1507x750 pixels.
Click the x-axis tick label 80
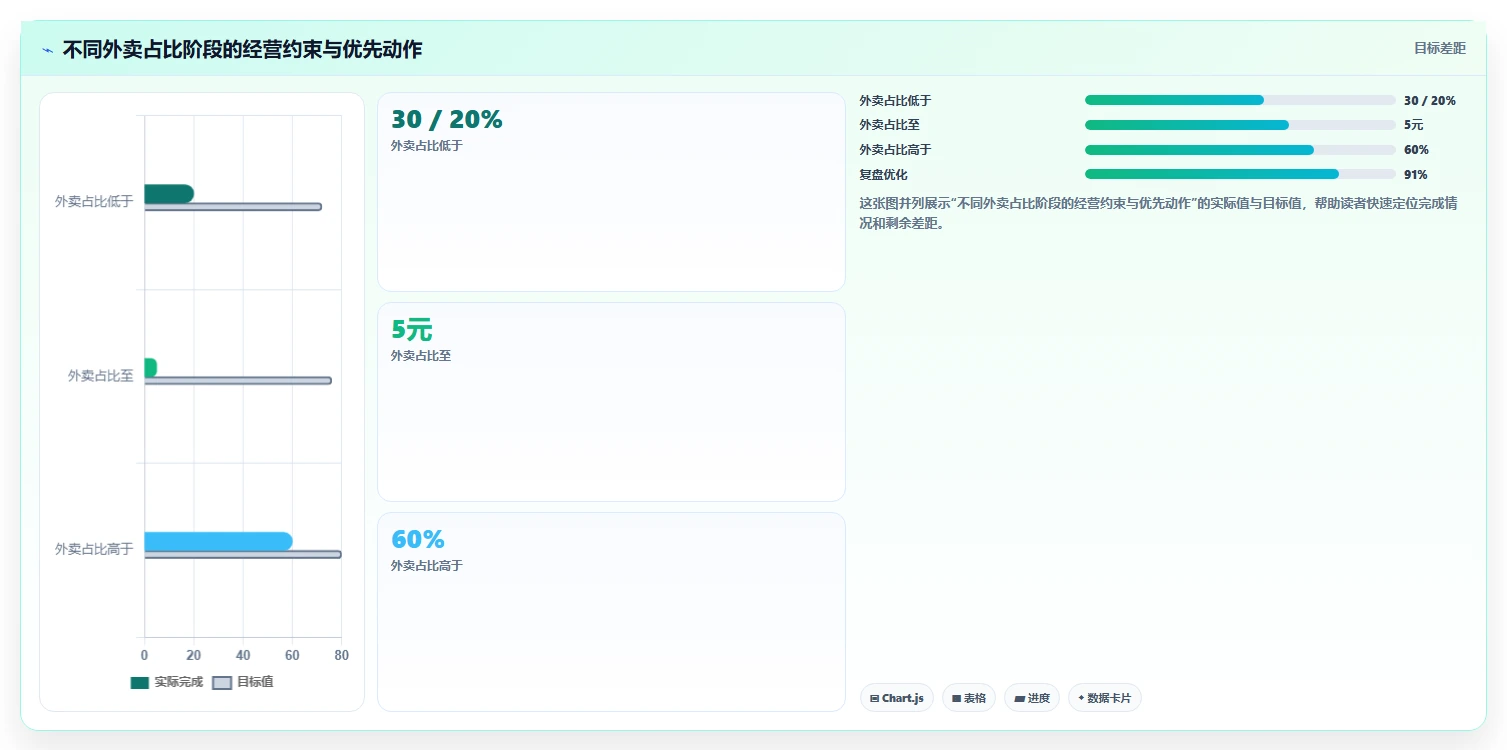[341, 655]
